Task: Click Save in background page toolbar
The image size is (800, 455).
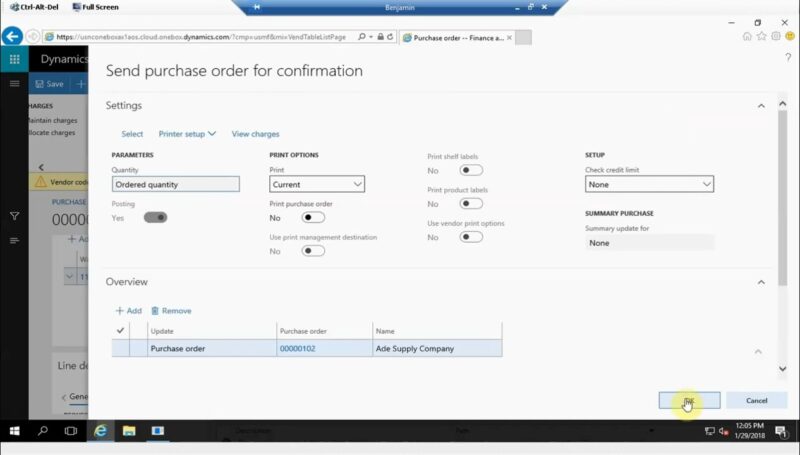Action: point(49,84)
